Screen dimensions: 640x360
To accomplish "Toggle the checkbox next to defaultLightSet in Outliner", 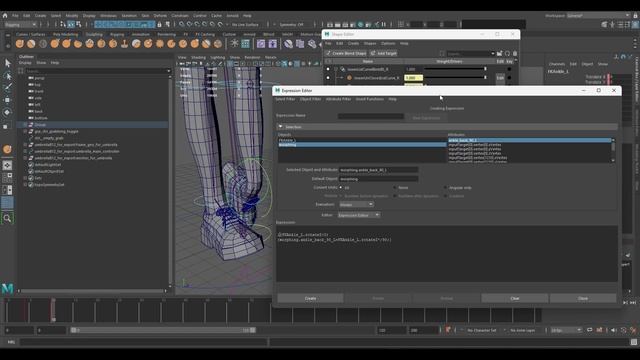I will 31,164.
